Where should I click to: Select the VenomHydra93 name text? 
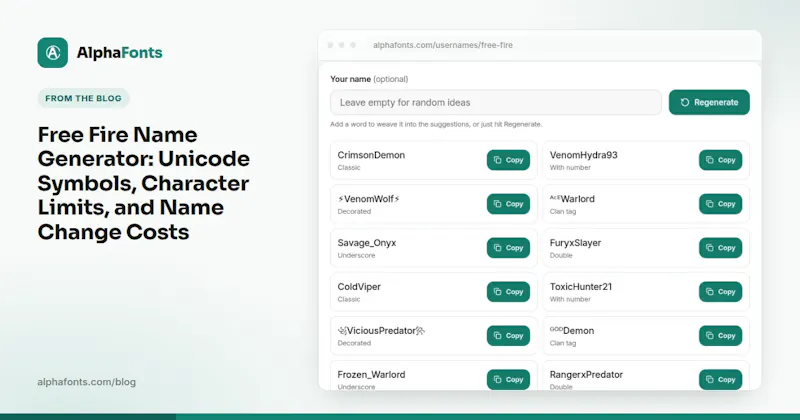[x=583, y=155]
